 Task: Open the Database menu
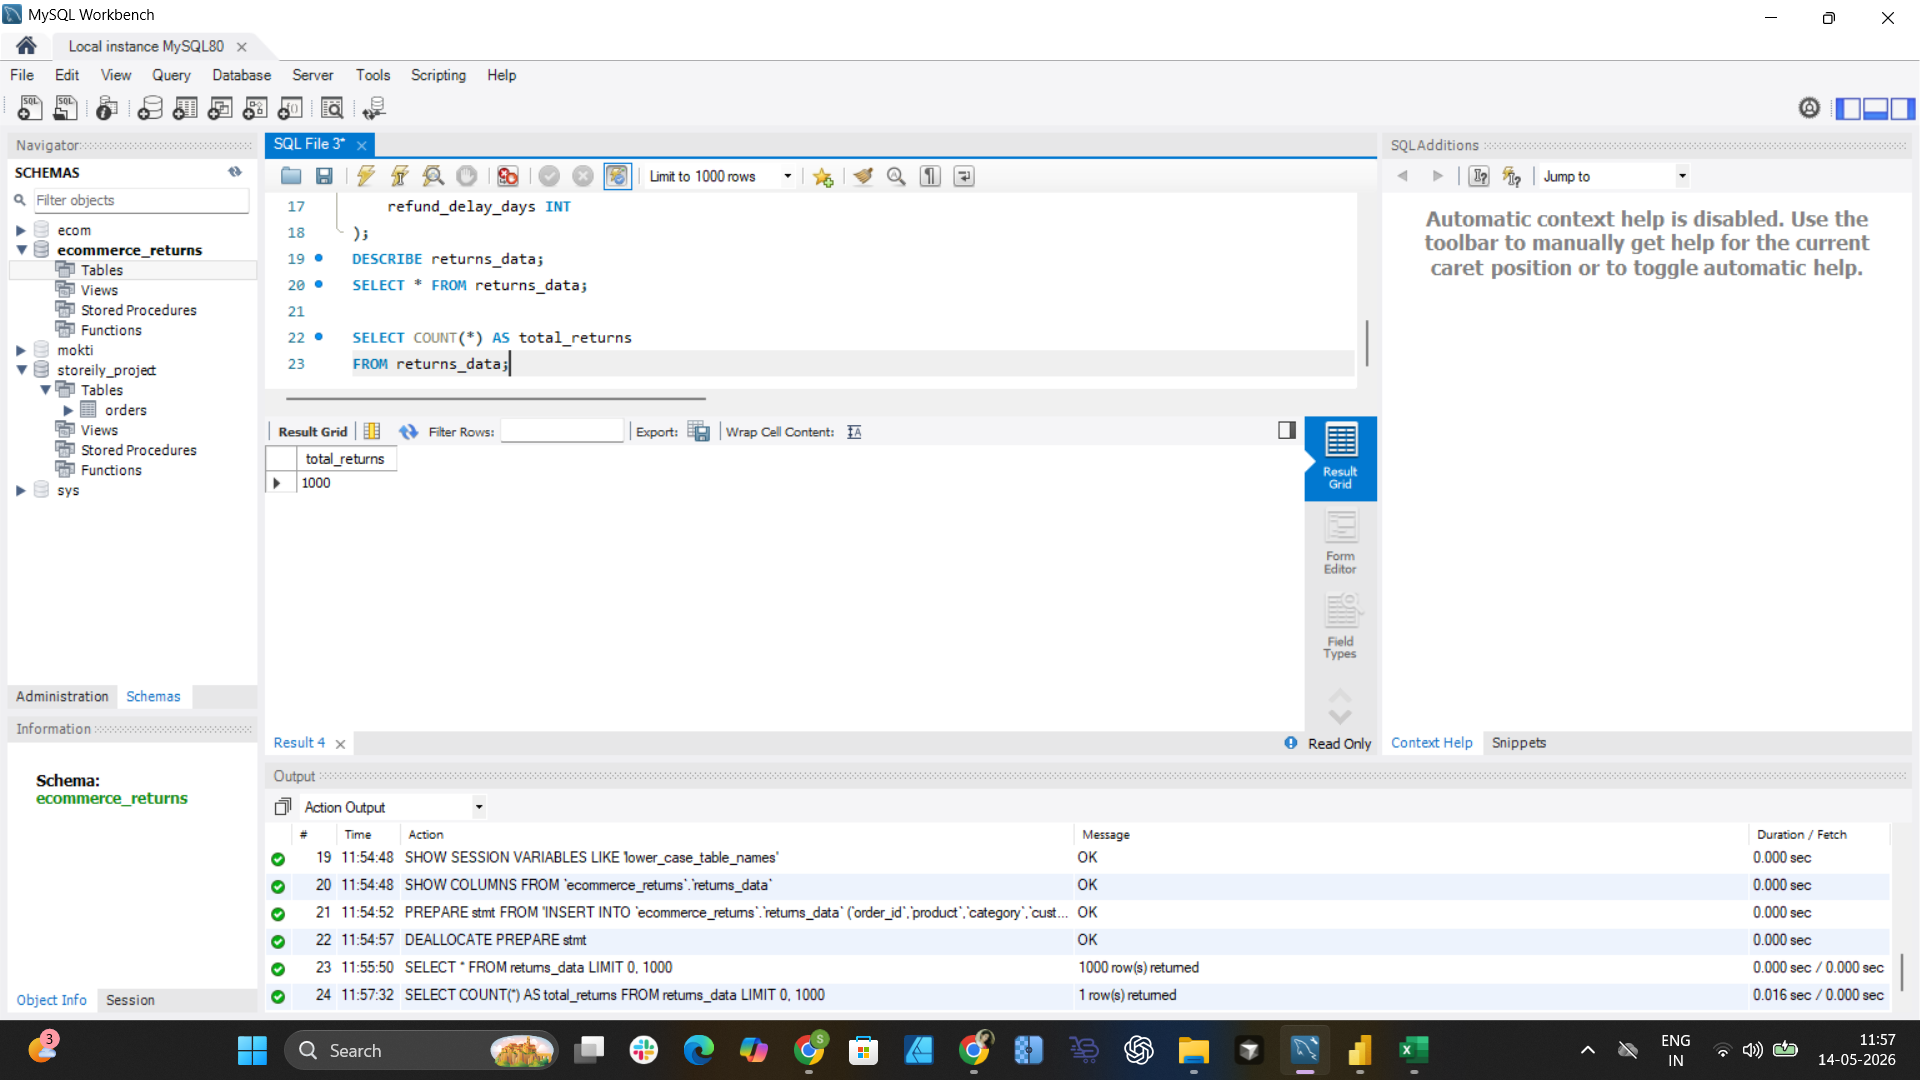coord(241,75)
